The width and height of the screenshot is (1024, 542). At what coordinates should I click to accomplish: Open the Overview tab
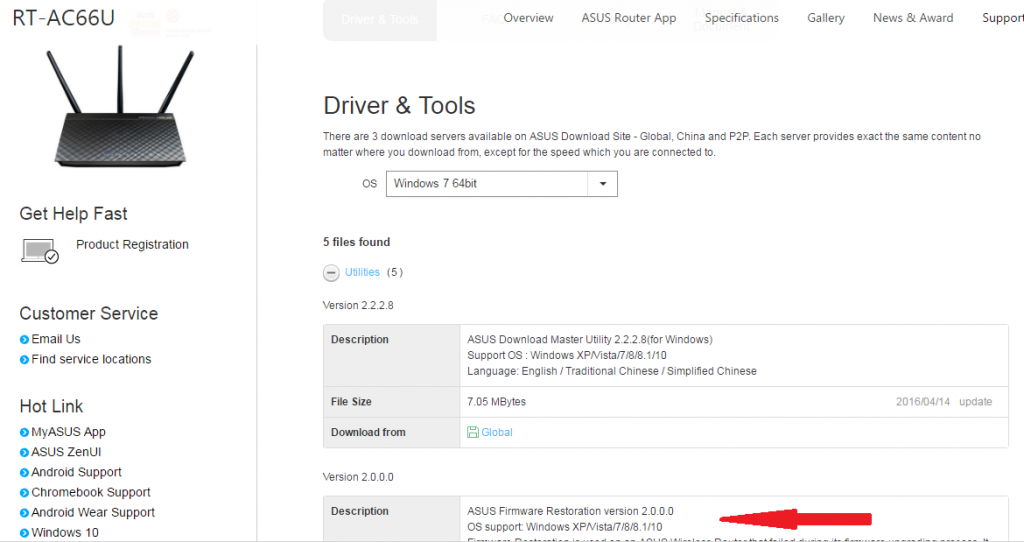[x=528, y=18]
